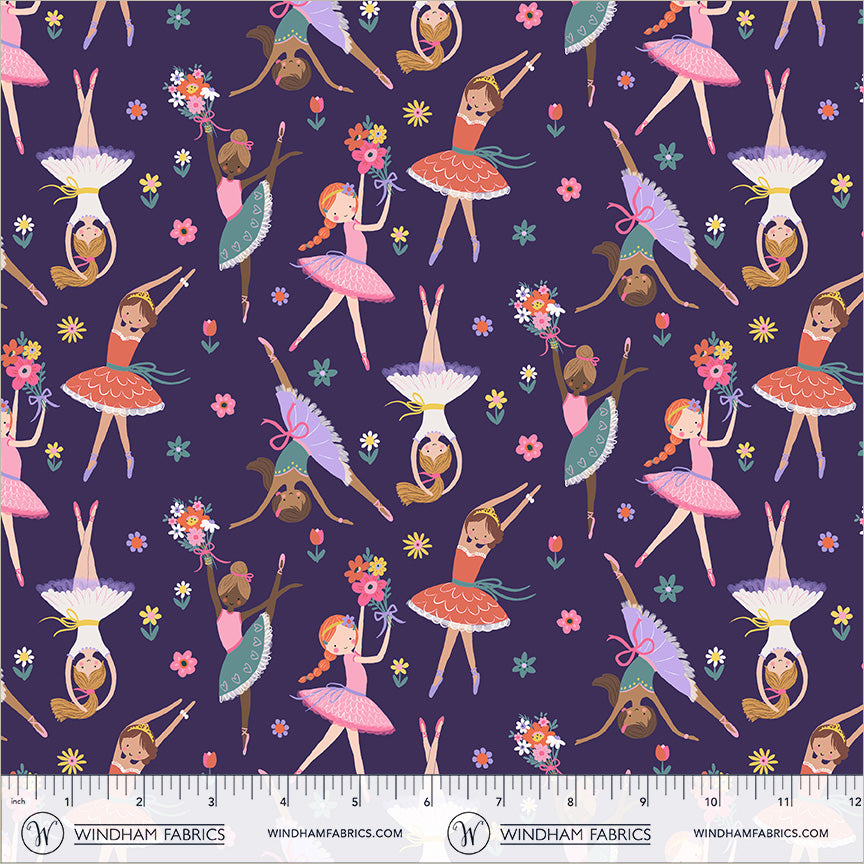Image resolution: width=864 pixels, height=864 pixels.
Task: Click the number 4 on the ruler
Action: (x=283, y=803)
